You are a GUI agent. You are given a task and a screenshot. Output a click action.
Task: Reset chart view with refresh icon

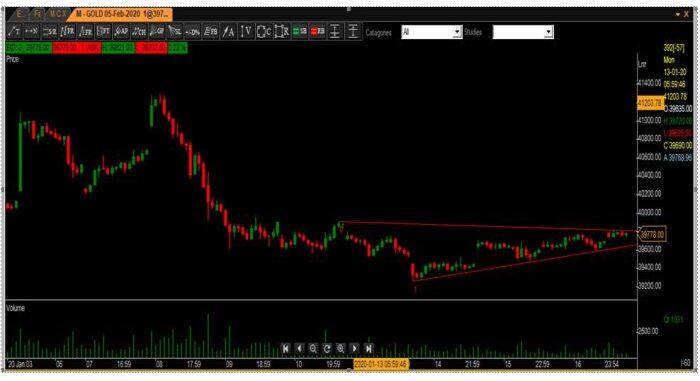tap(327, 348)
